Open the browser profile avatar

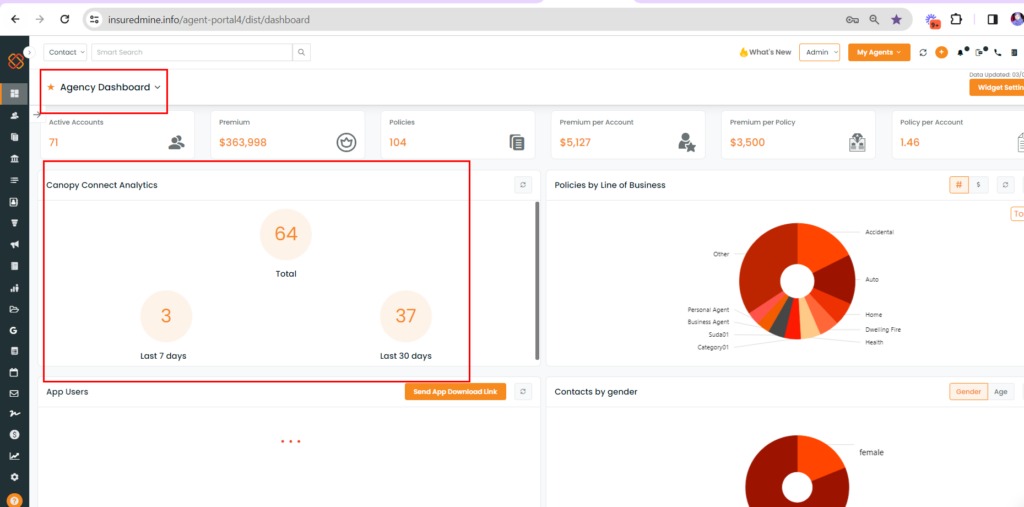1016,20
